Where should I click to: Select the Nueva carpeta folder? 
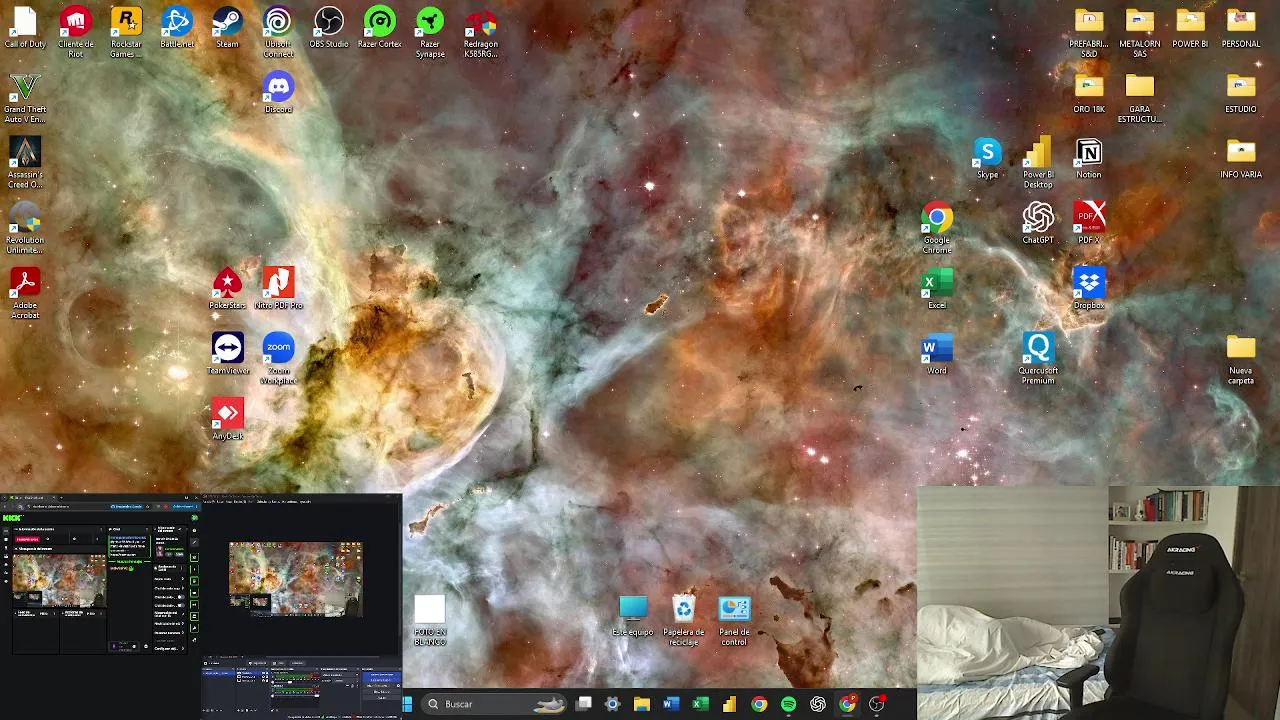point(1241,359)
